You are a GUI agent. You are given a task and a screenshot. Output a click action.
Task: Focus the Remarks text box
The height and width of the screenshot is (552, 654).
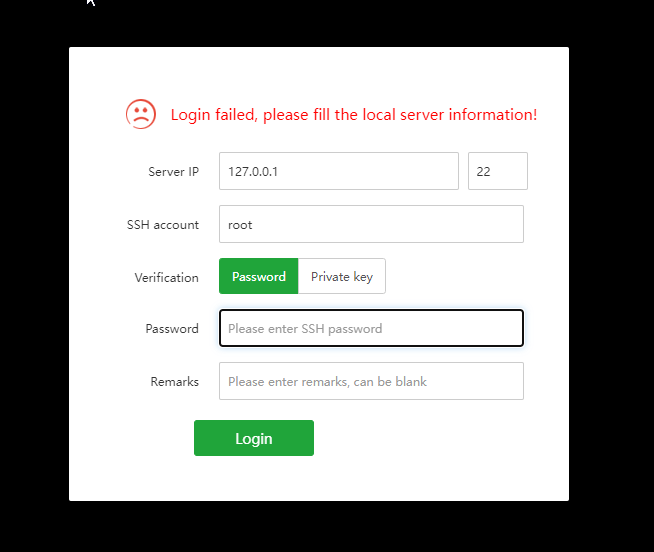(371, 381)
